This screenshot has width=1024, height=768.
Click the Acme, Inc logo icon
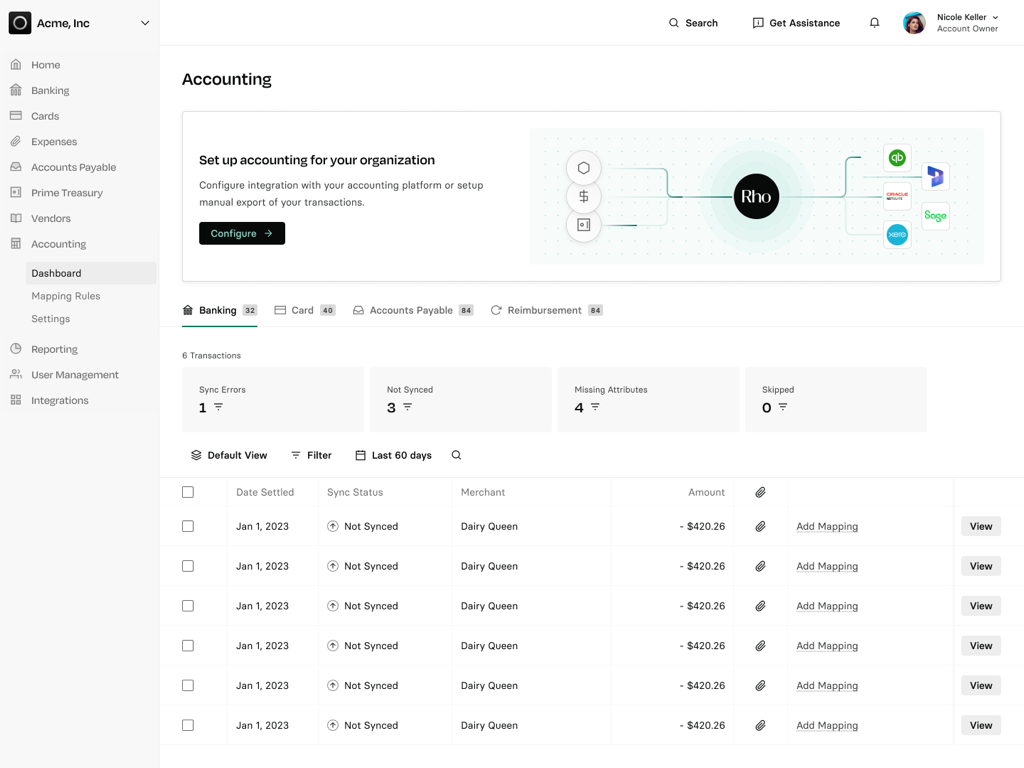pos(20,23)
